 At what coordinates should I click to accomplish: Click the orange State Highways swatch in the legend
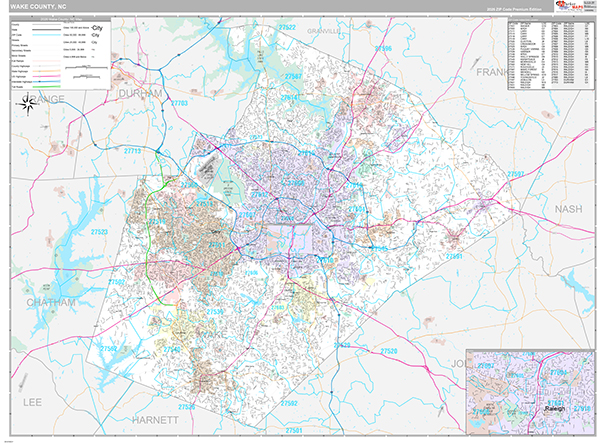pos(46,71)
